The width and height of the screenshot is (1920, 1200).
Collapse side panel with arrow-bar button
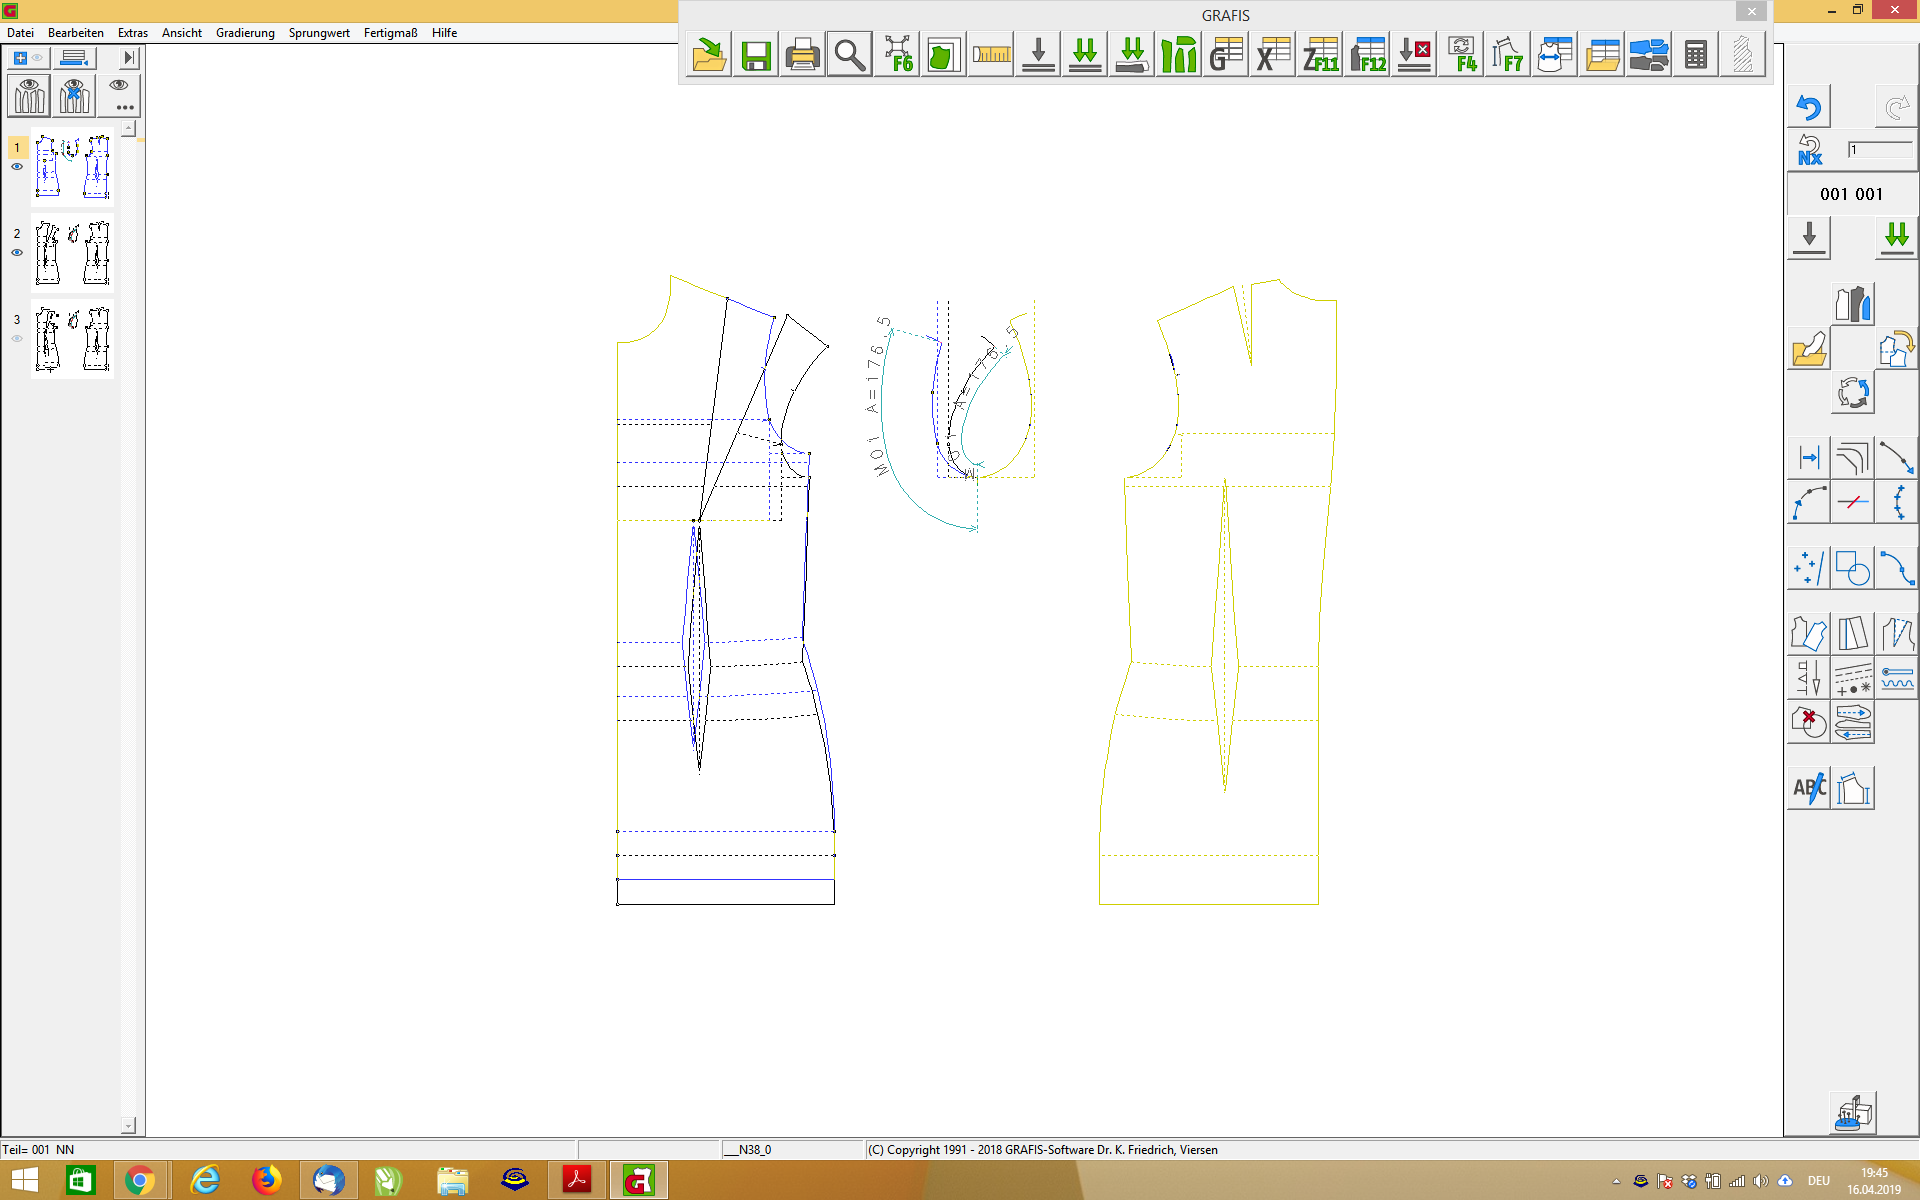[x=129, y=58]
